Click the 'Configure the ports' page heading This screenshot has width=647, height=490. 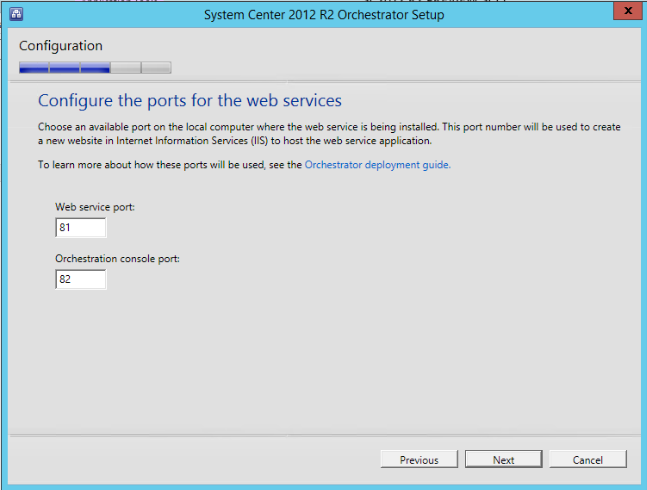(189, 101)
